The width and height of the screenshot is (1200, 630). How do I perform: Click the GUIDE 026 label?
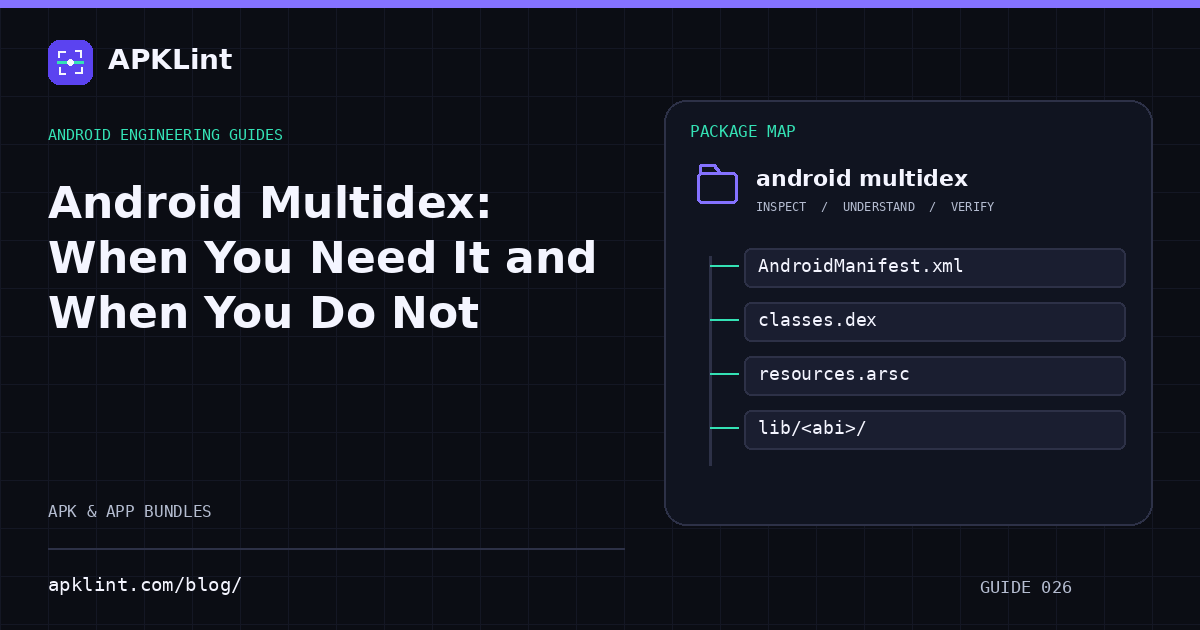1026,588
